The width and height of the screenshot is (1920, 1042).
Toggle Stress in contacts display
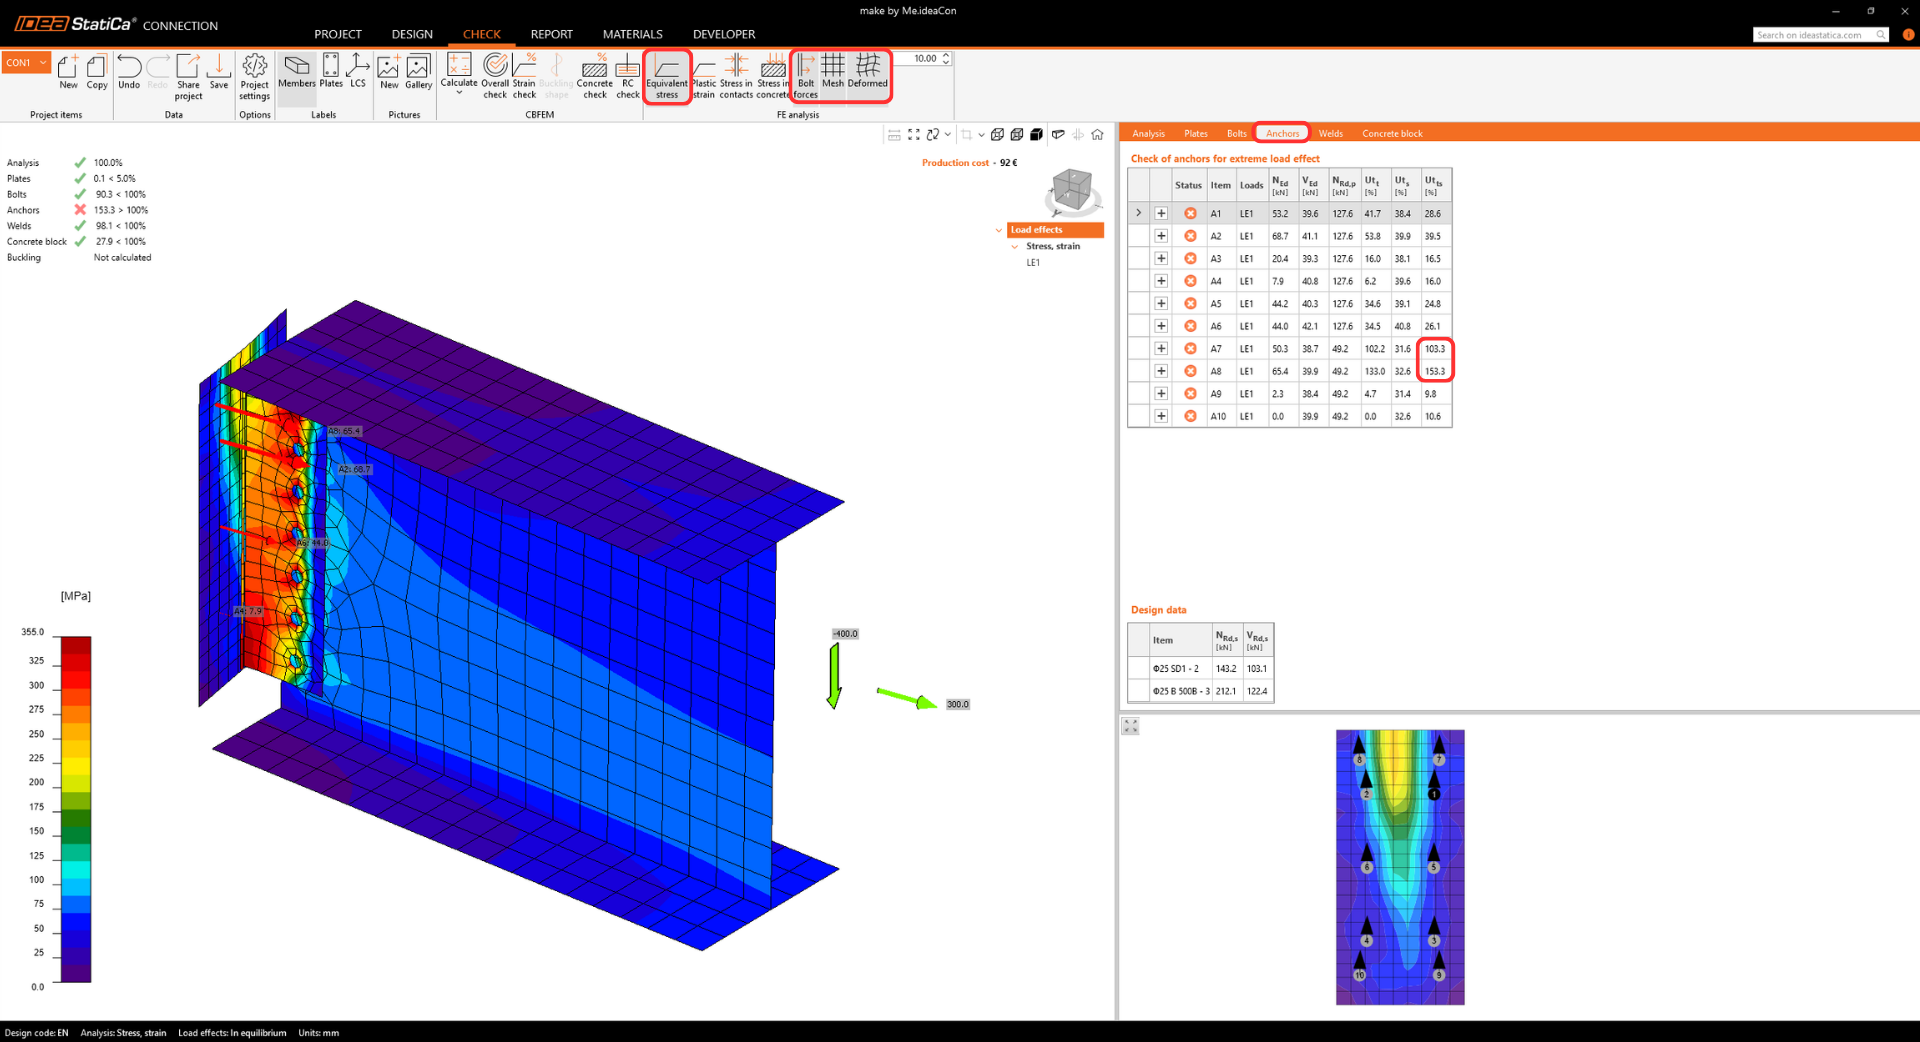736,77
